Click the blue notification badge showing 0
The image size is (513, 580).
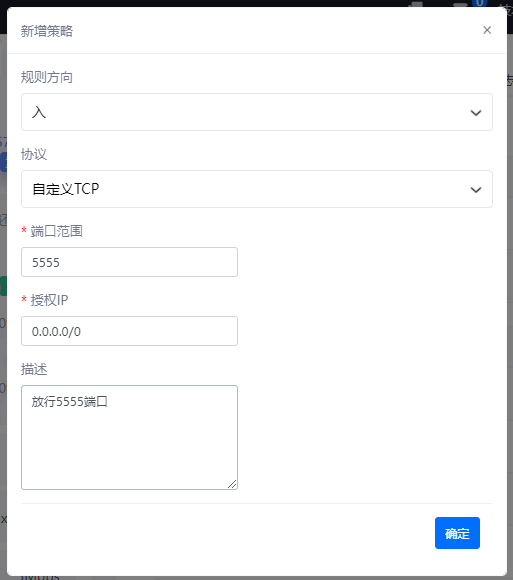pyautogui.click(x=479, y=3)
